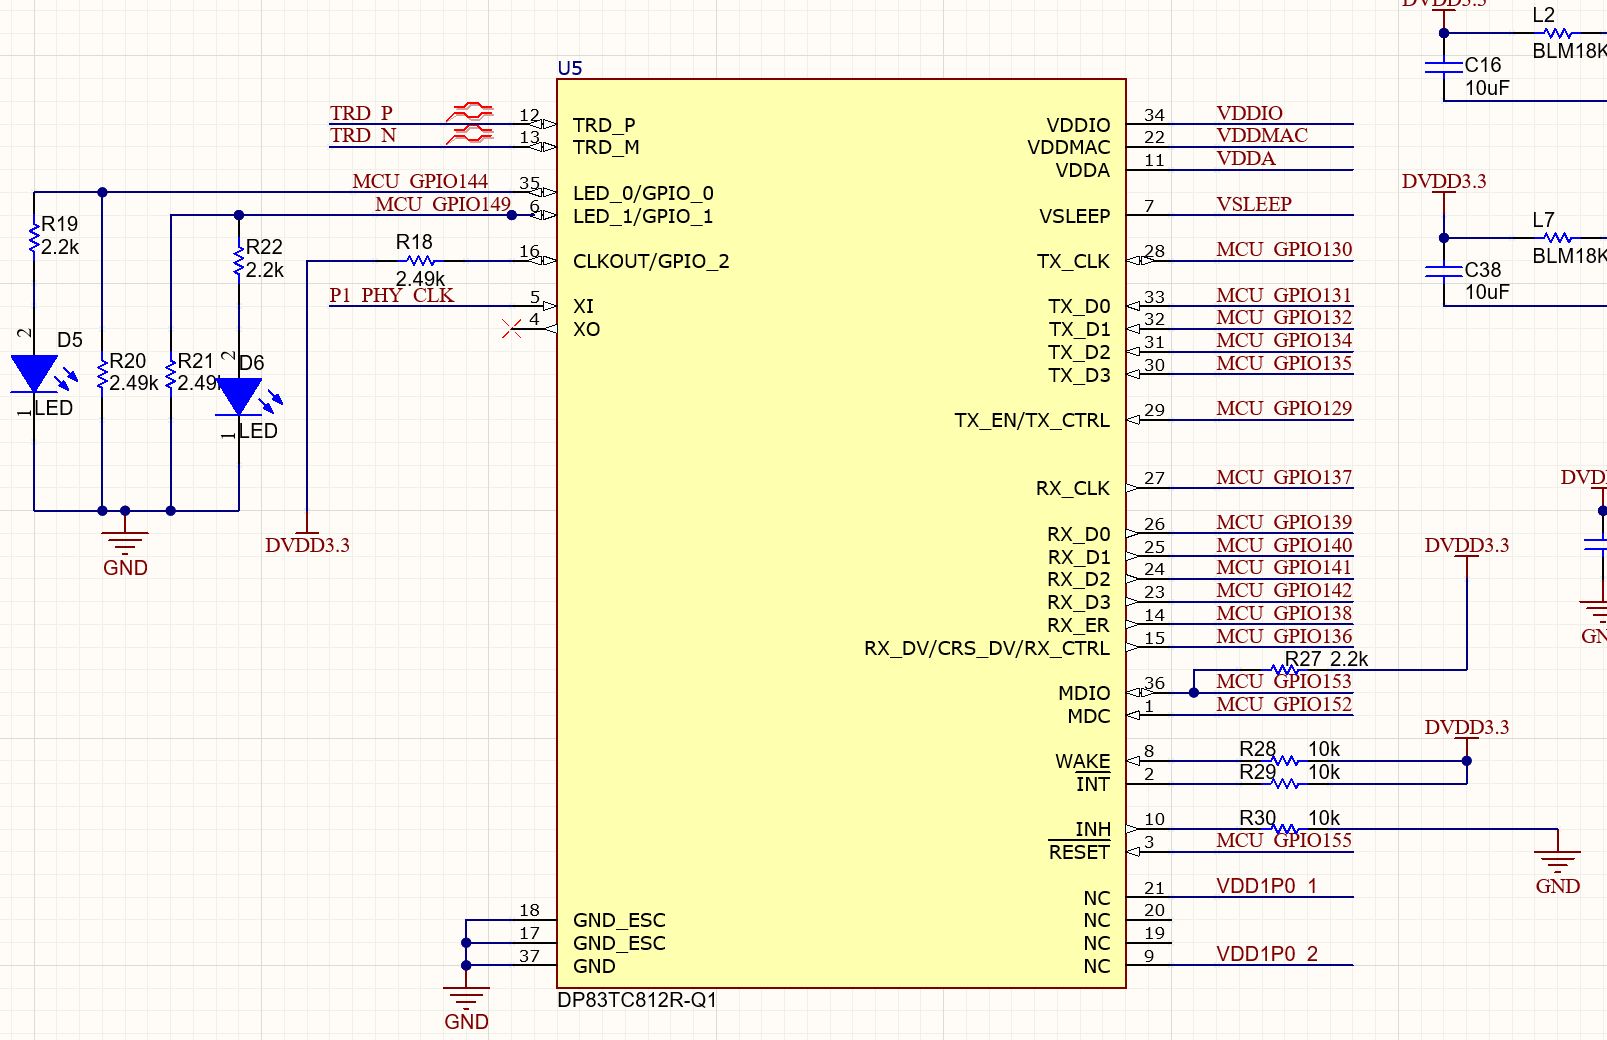Select the C16 10uF capacitor symbol
The height and width of the screenshot is (1040, 1607).
tap(1444, 67)
